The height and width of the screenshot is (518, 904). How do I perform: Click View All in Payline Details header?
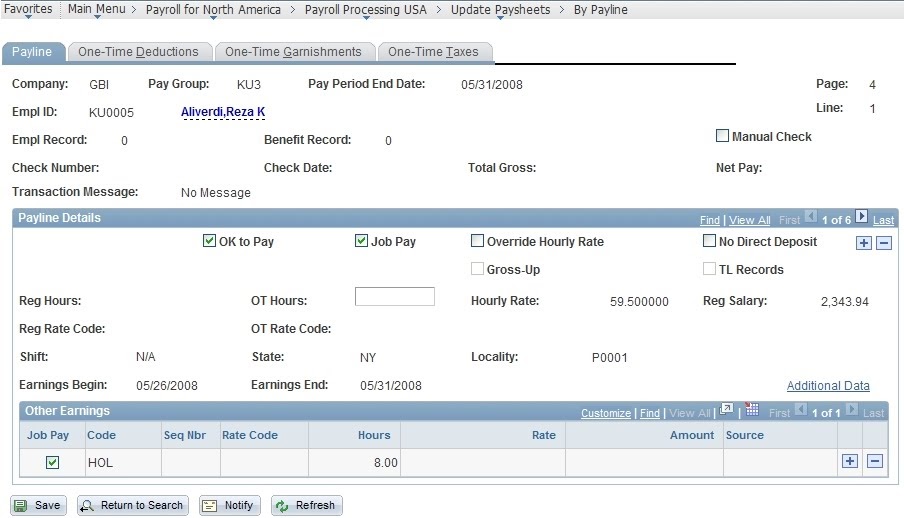(x=749, y=220)
